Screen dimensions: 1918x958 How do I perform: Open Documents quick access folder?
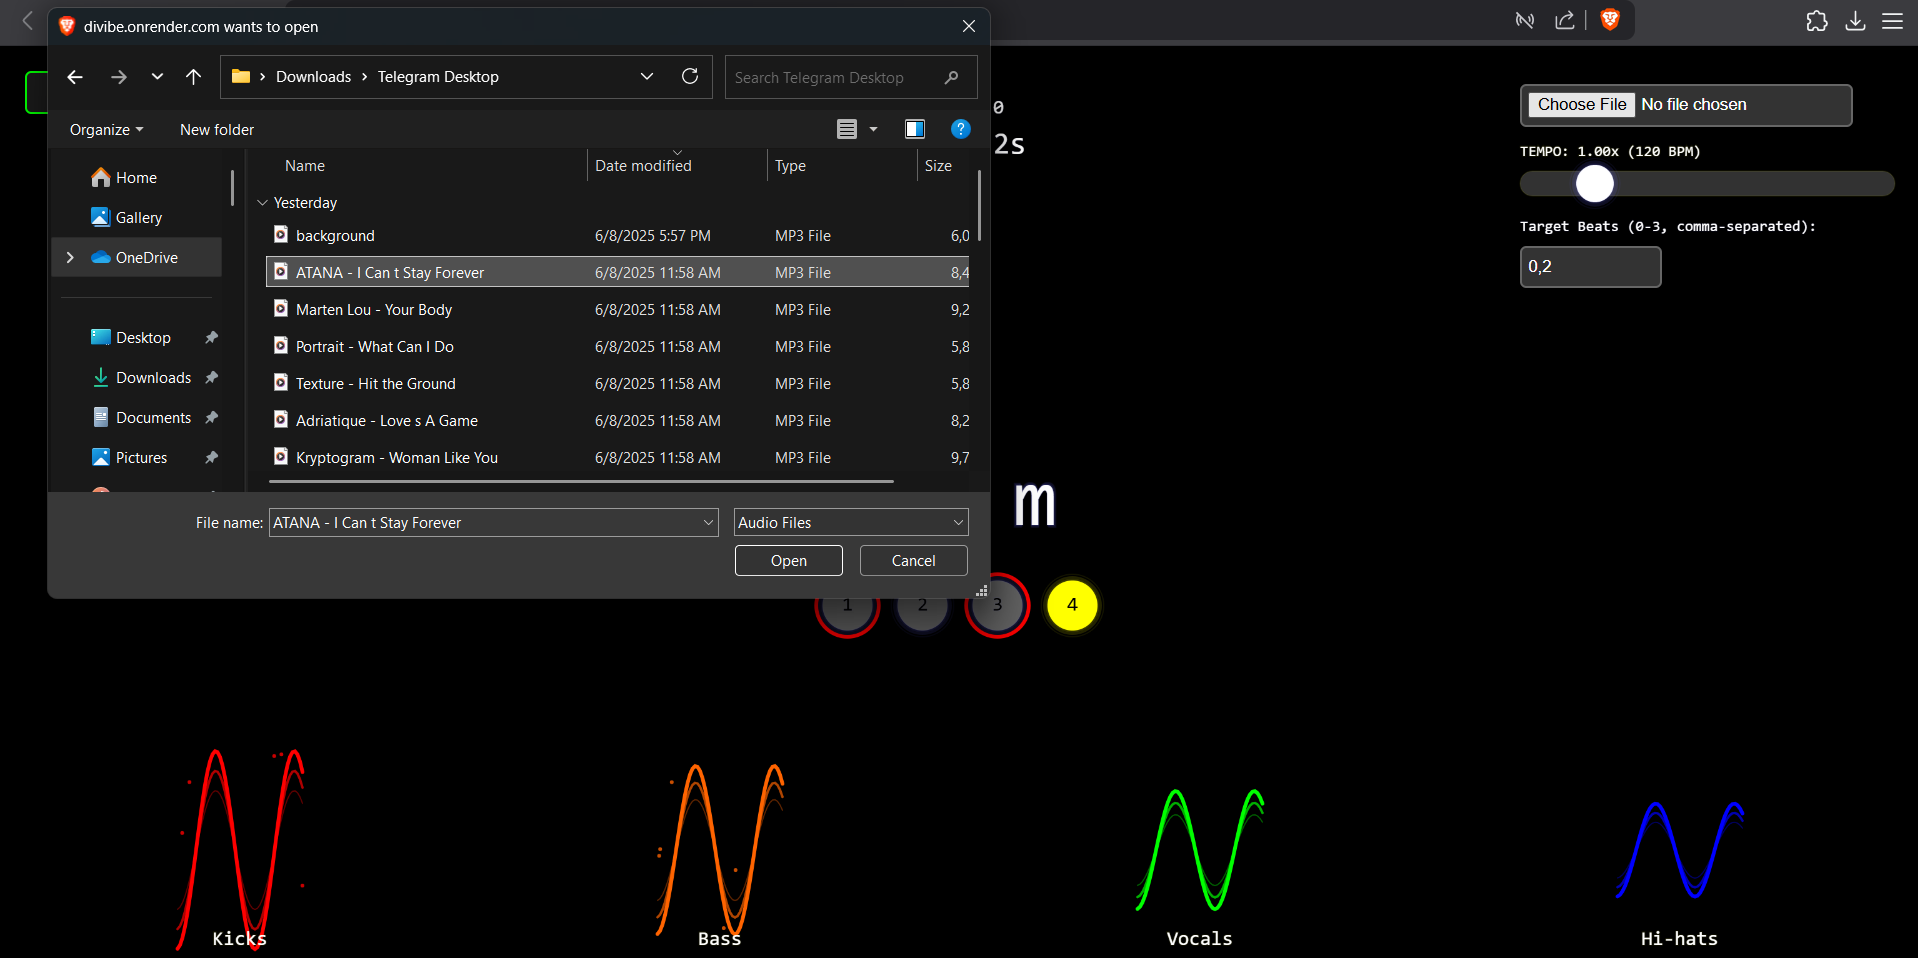(153, 418)
